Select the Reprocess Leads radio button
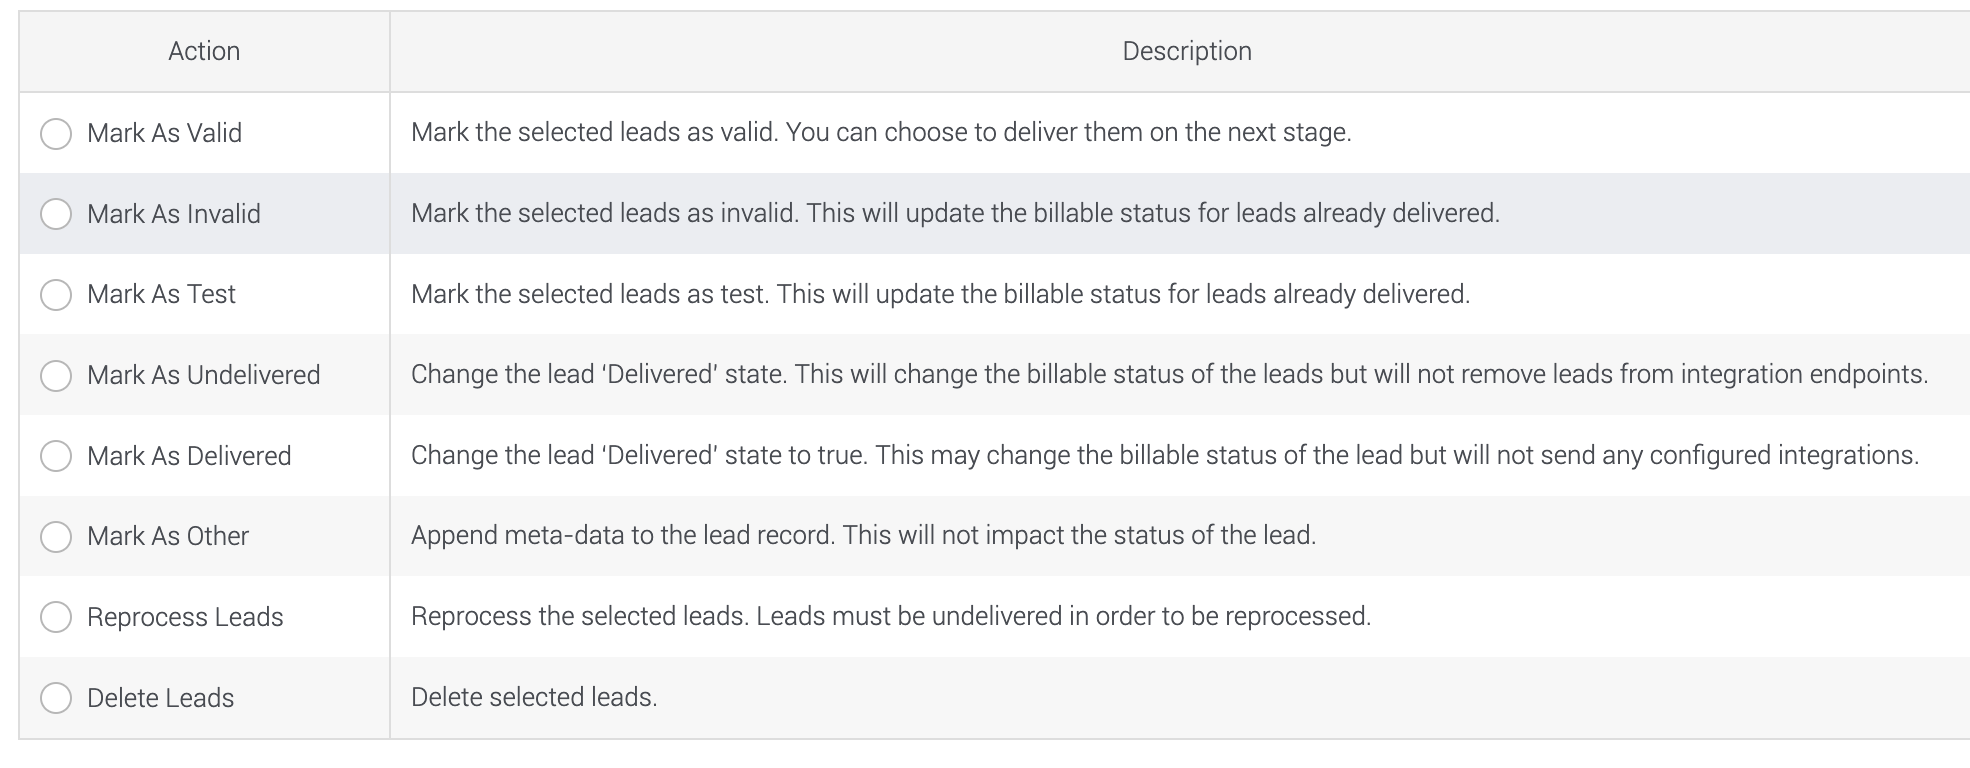 56,617
